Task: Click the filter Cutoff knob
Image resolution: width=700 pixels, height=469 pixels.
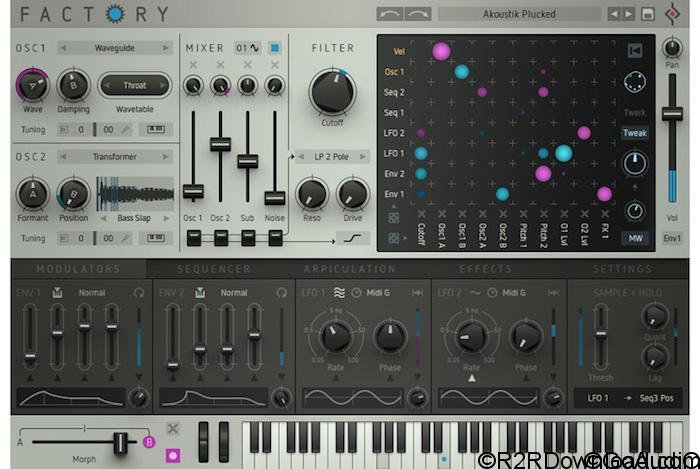Action: [x=333, y=91]
